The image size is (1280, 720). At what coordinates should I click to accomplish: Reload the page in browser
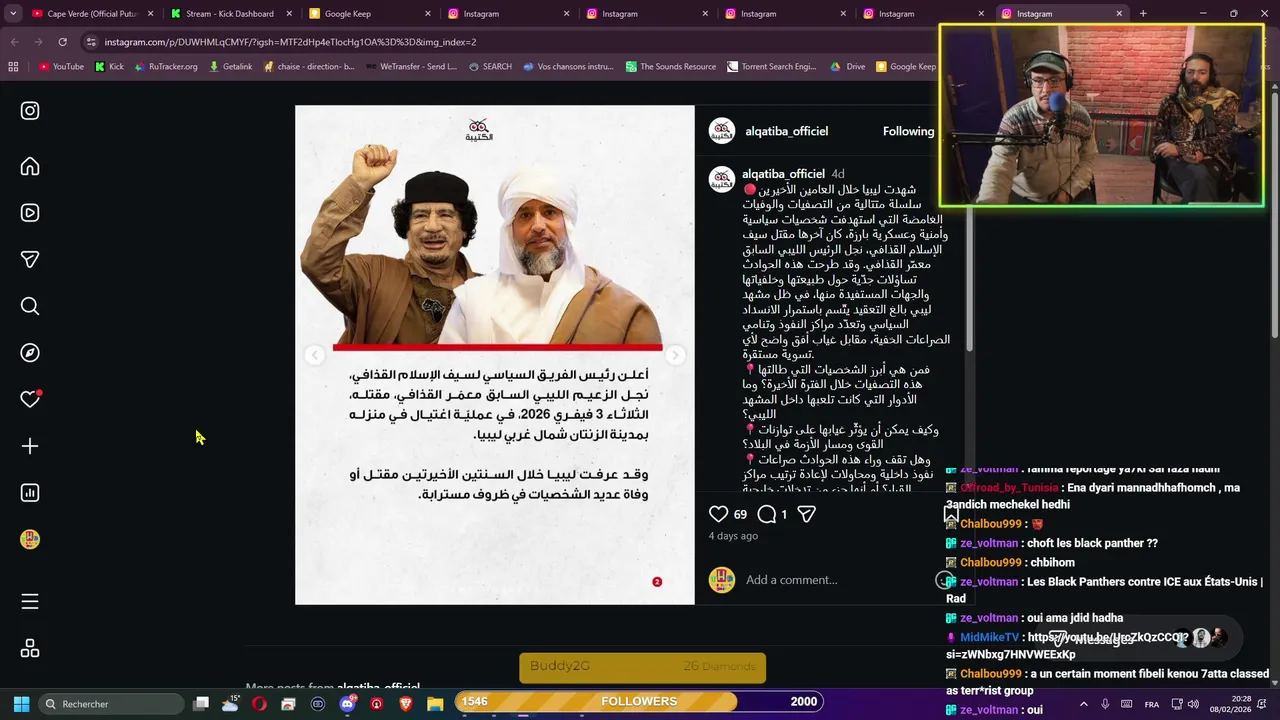point(62,42)
